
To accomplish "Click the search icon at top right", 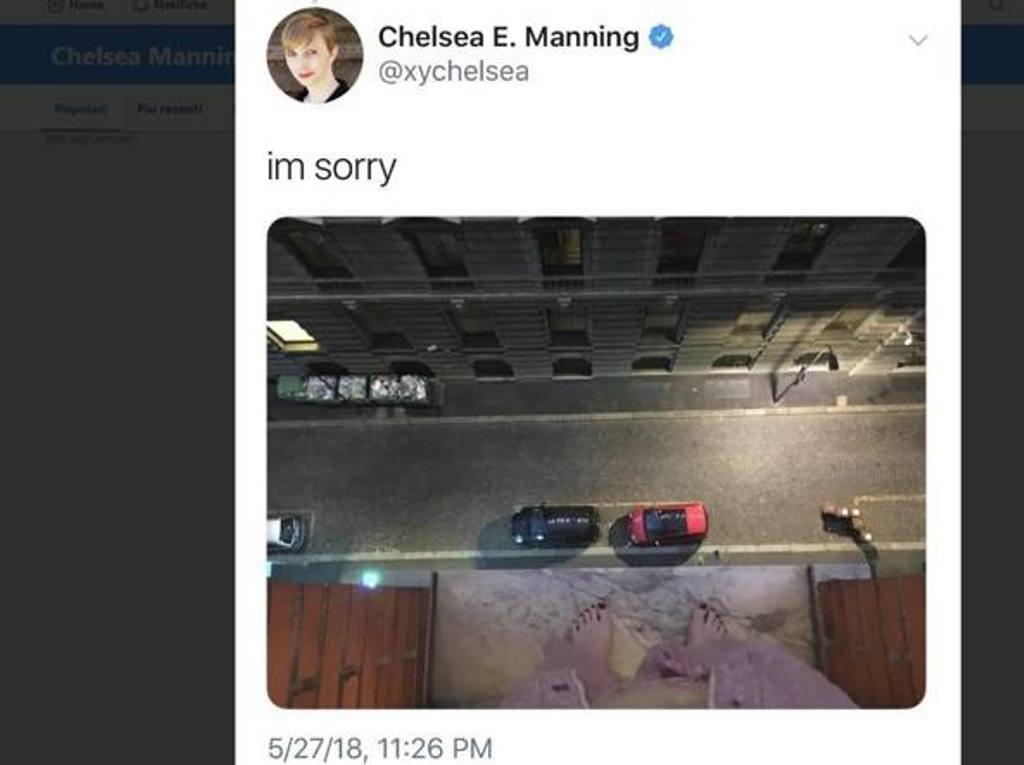I will point(997,5).
